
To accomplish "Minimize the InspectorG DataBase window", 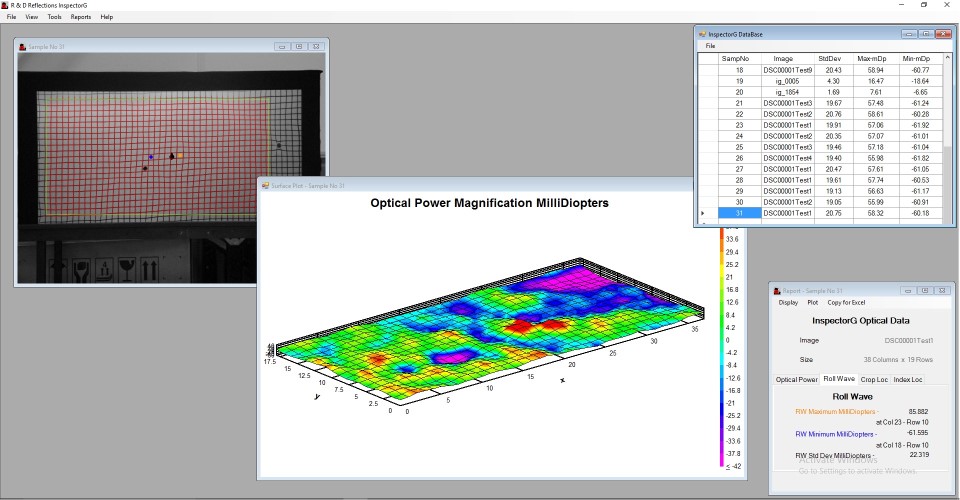I will tap(909, 34).
